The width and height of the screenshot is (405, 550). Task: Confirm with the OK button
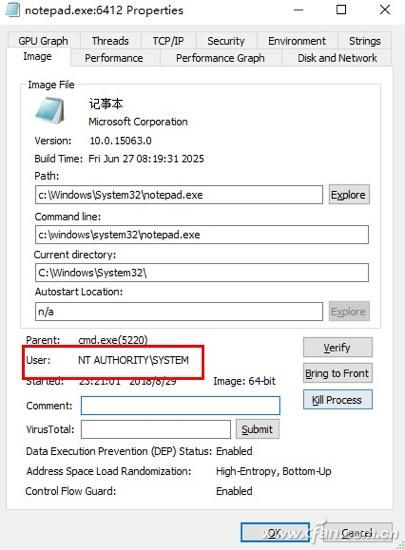pos(275,533)
